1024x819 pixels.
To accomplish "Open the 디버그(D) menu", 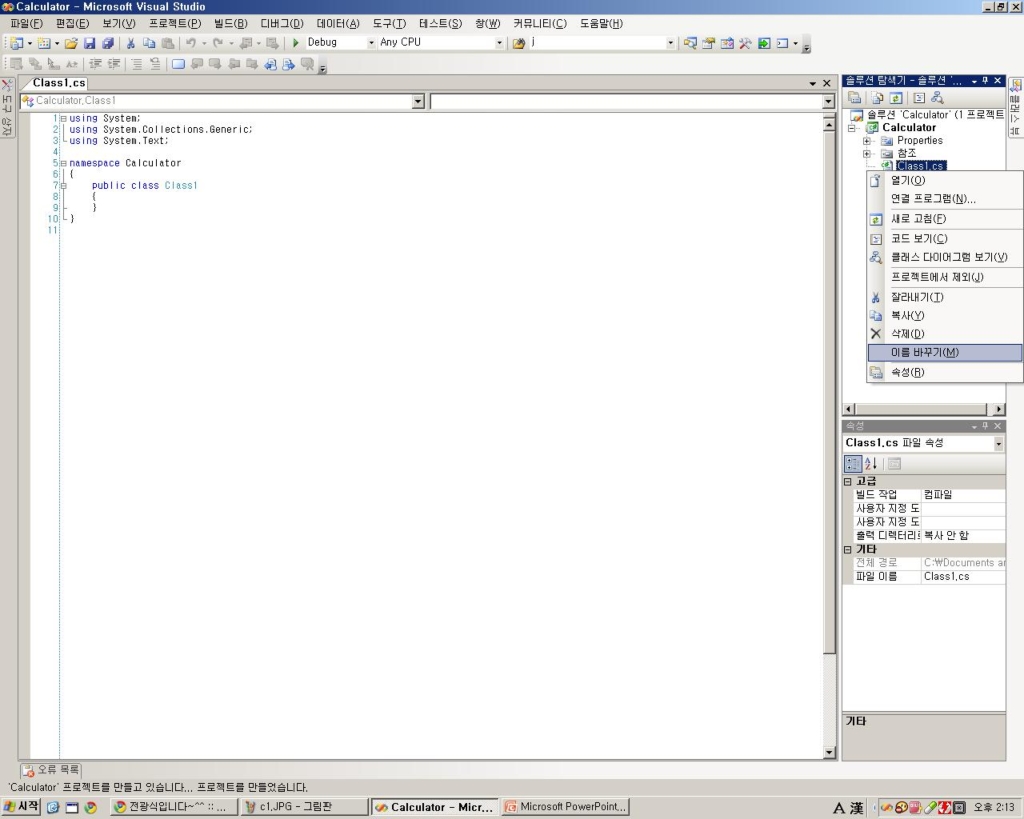I will coord(282,24).
